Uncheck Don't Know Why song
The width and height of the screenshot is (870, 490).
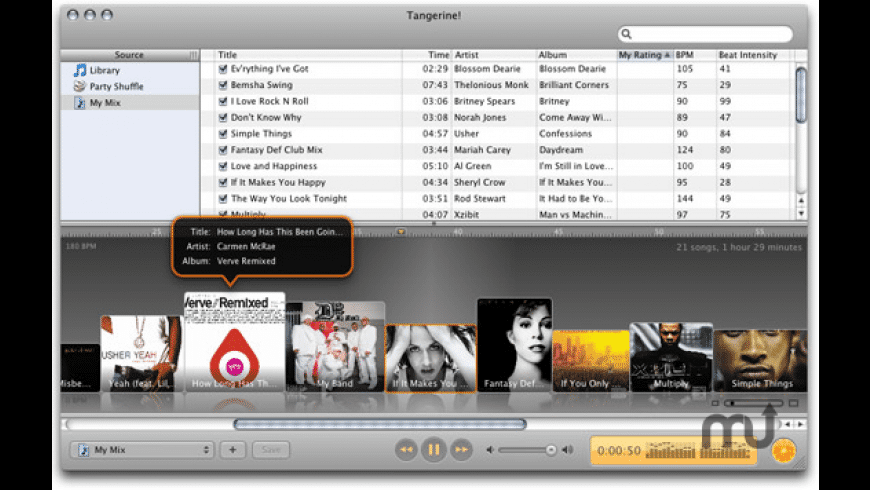click(222, 118)
